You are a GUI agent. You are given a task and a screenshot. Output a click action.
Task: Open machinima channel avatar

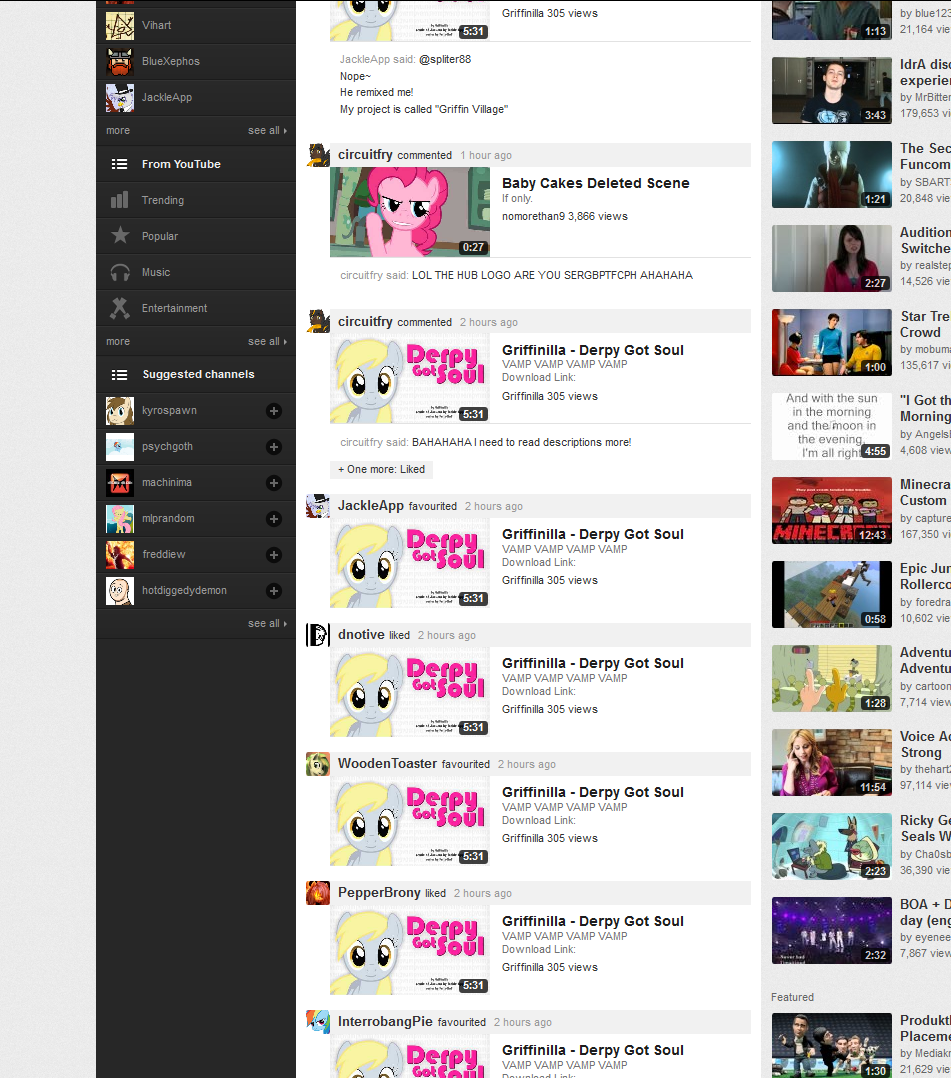point(120,483)
